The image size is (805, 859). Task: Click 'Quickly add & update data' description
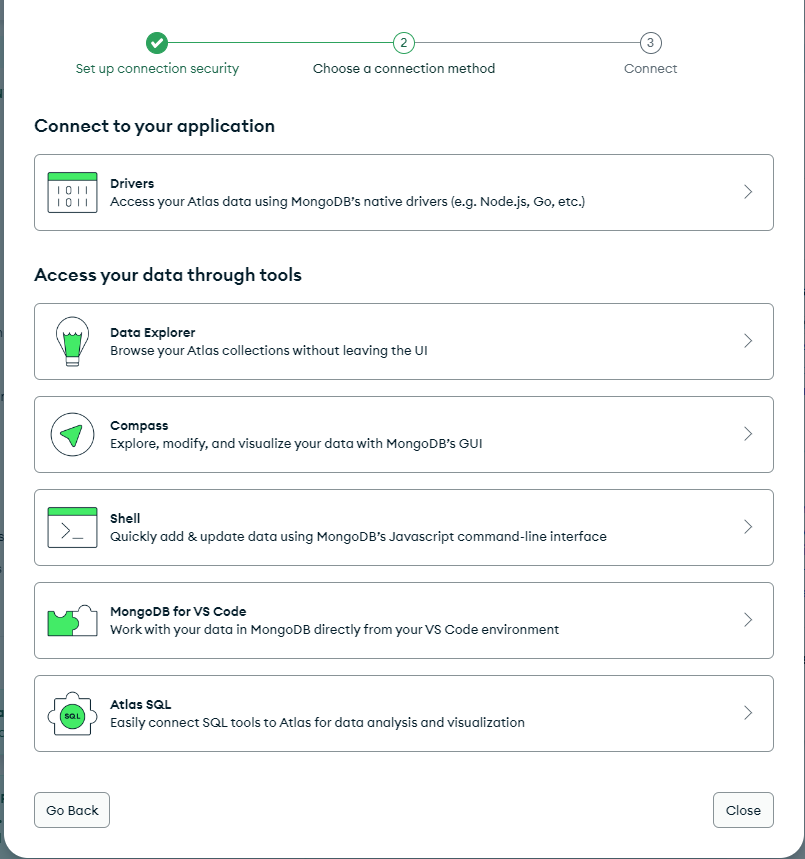[358, 536]
